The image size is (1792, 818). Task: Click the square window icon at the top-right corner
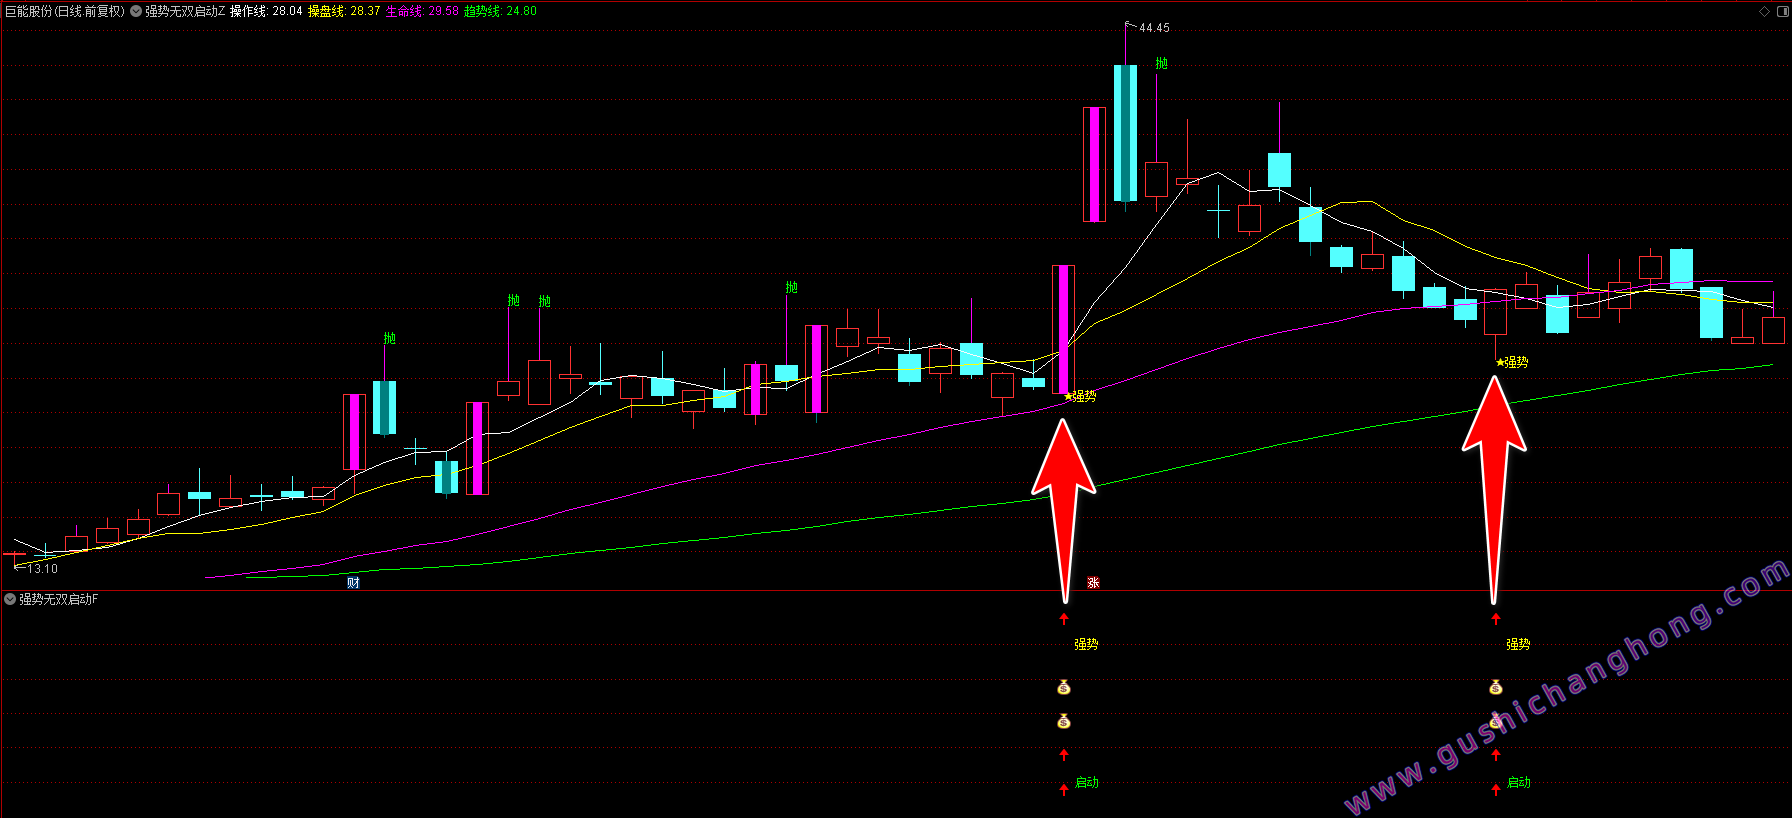pyautogui.click(x=1782, y=12)
